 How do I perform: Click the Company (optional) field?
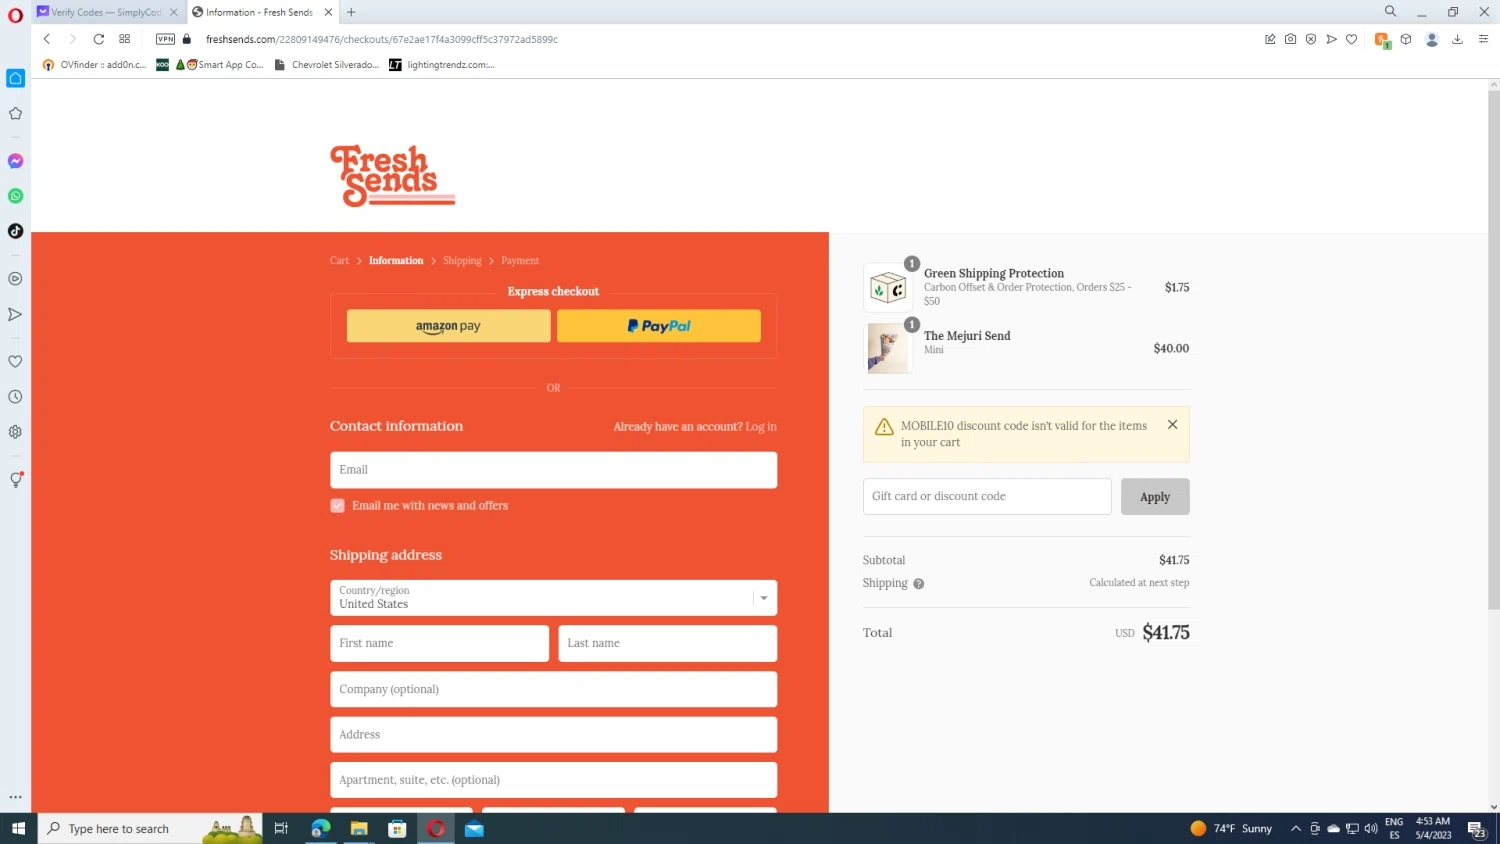point(553,690)
